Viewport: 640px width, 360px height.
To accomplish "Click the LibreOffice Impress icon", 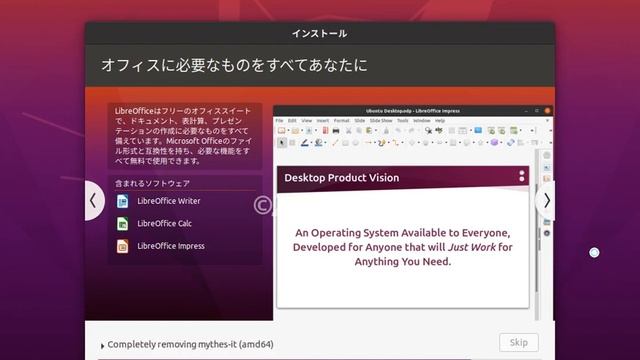I will pyautogui.click(x=122, y=246).
